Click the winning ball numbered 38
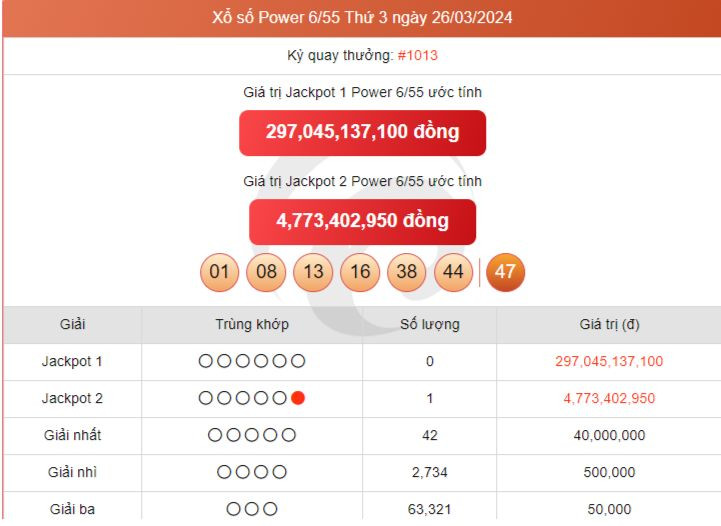Image resolution: width=721 pixels, height=526 pixels. [407, 272]
